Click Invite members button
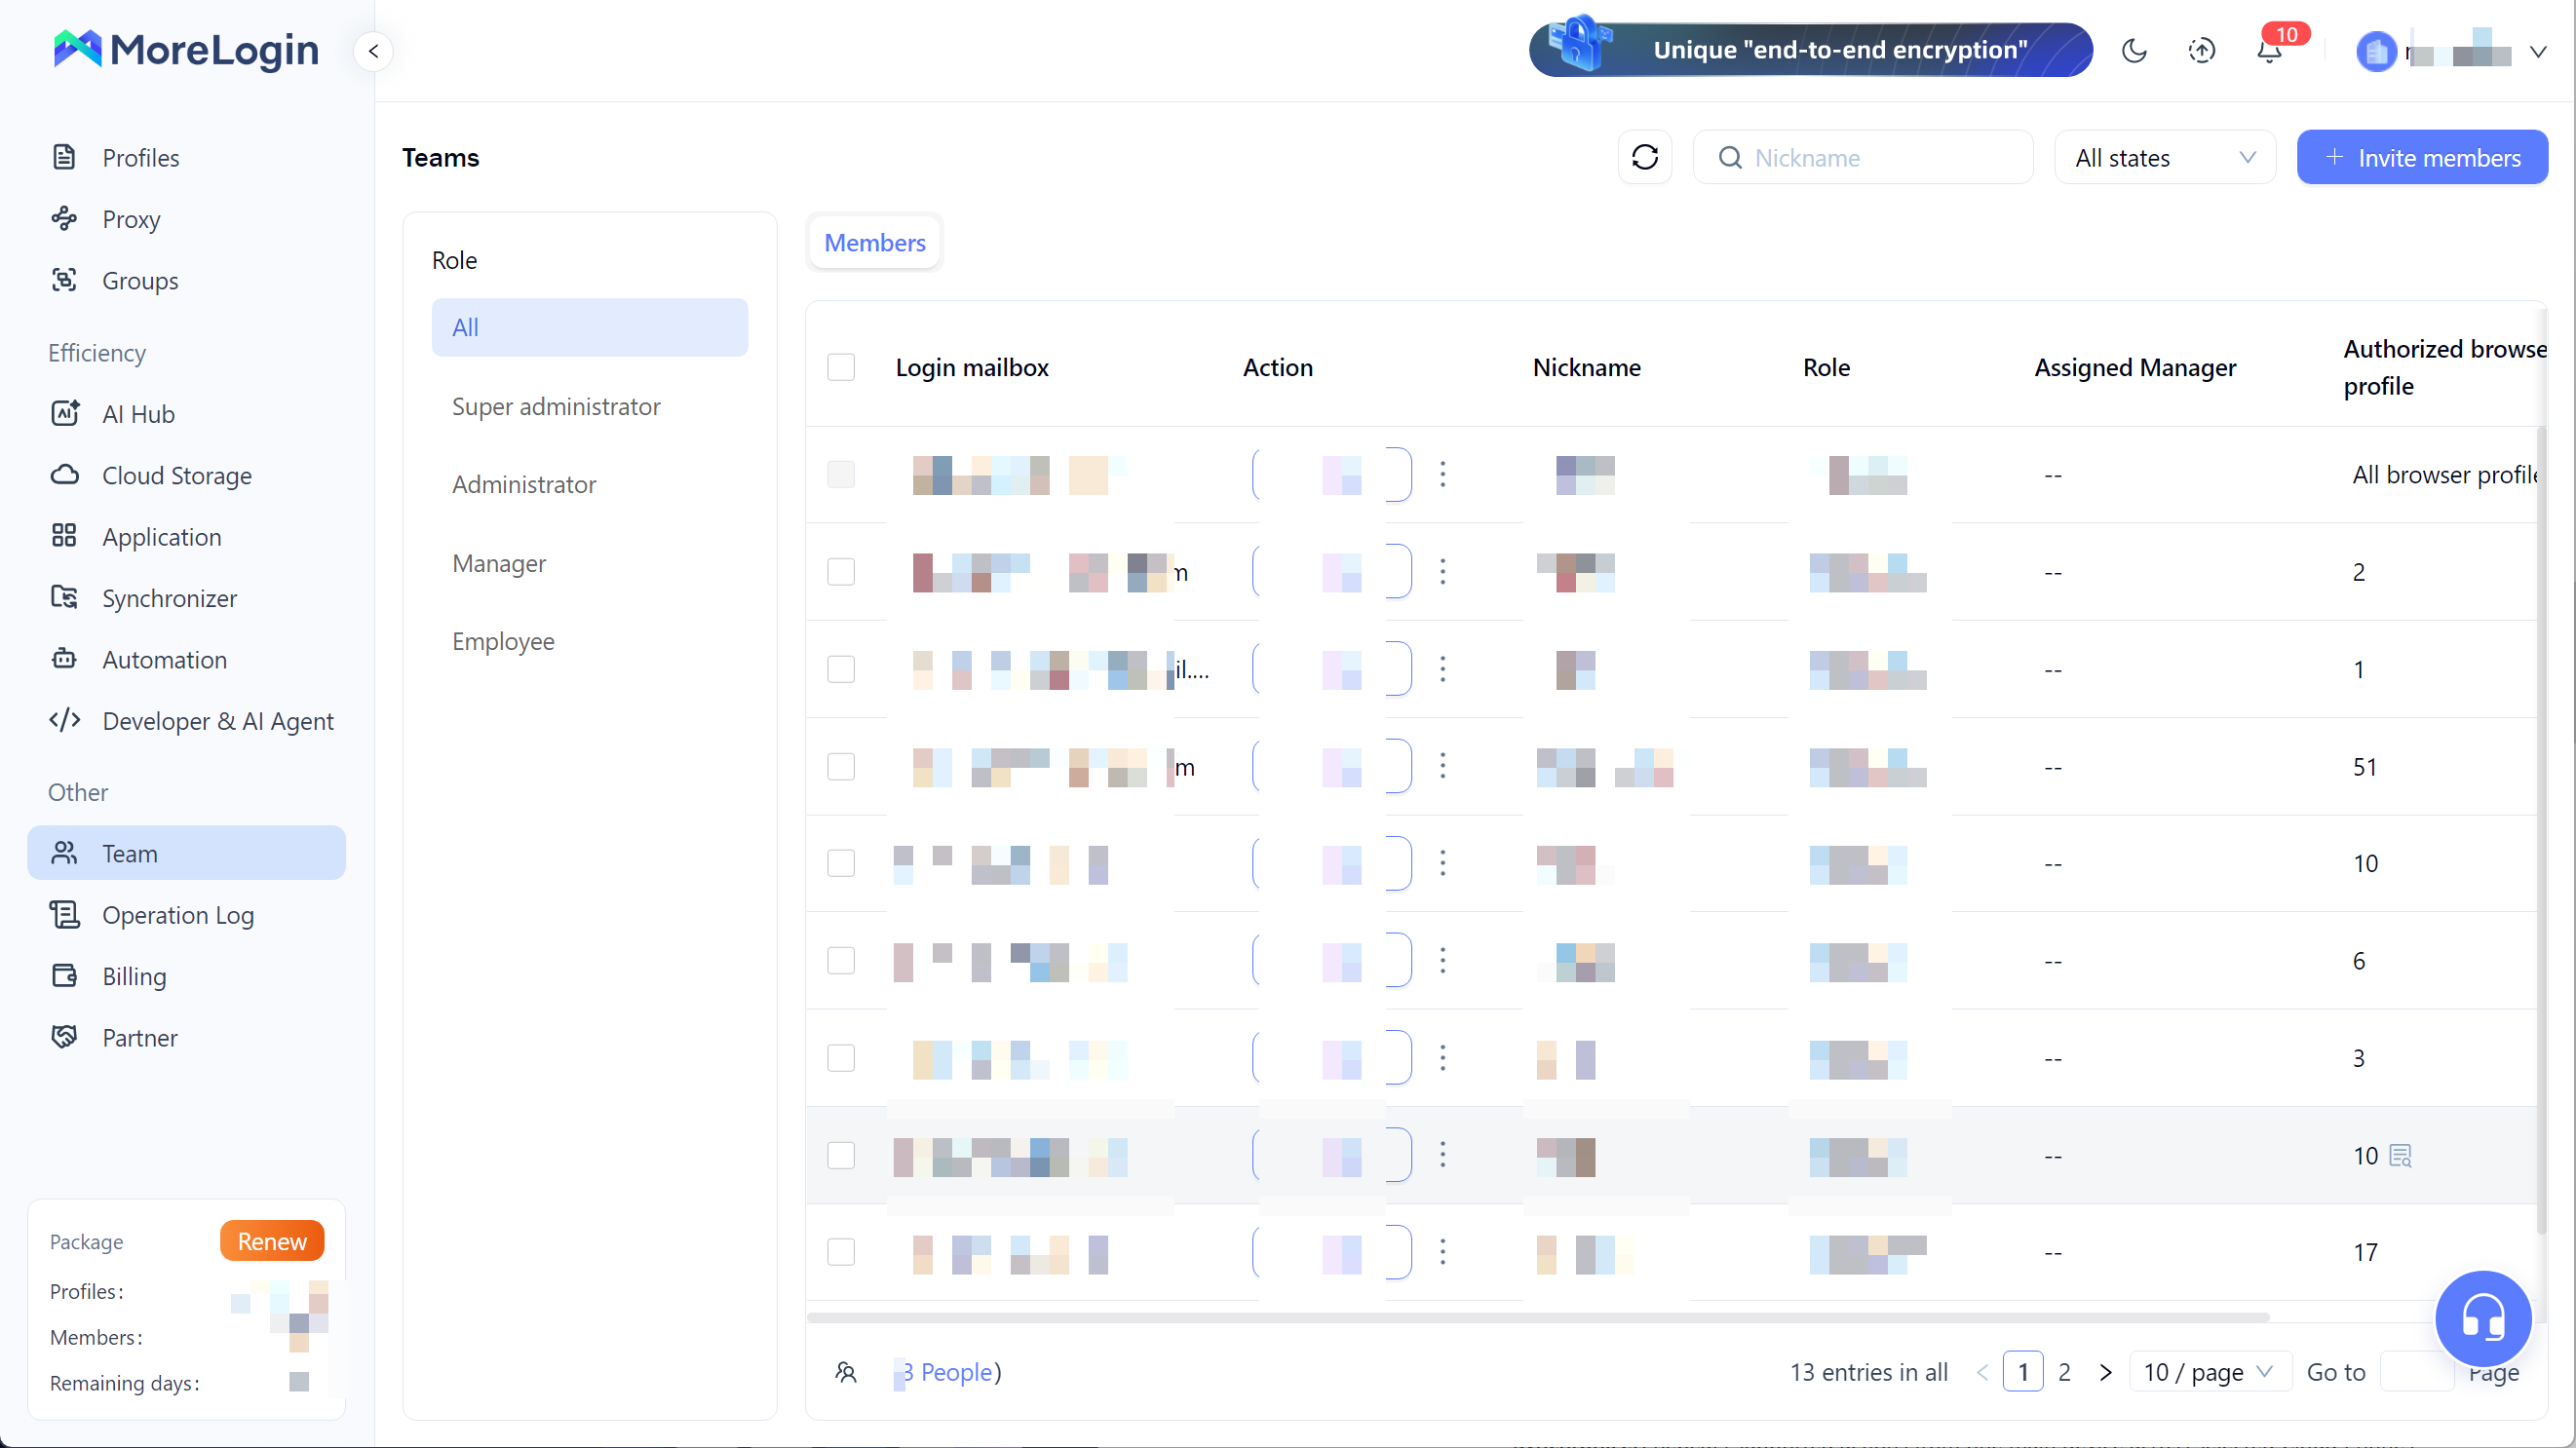The height and width of the screenshot is (1448, 2576). coord(2422,157)
